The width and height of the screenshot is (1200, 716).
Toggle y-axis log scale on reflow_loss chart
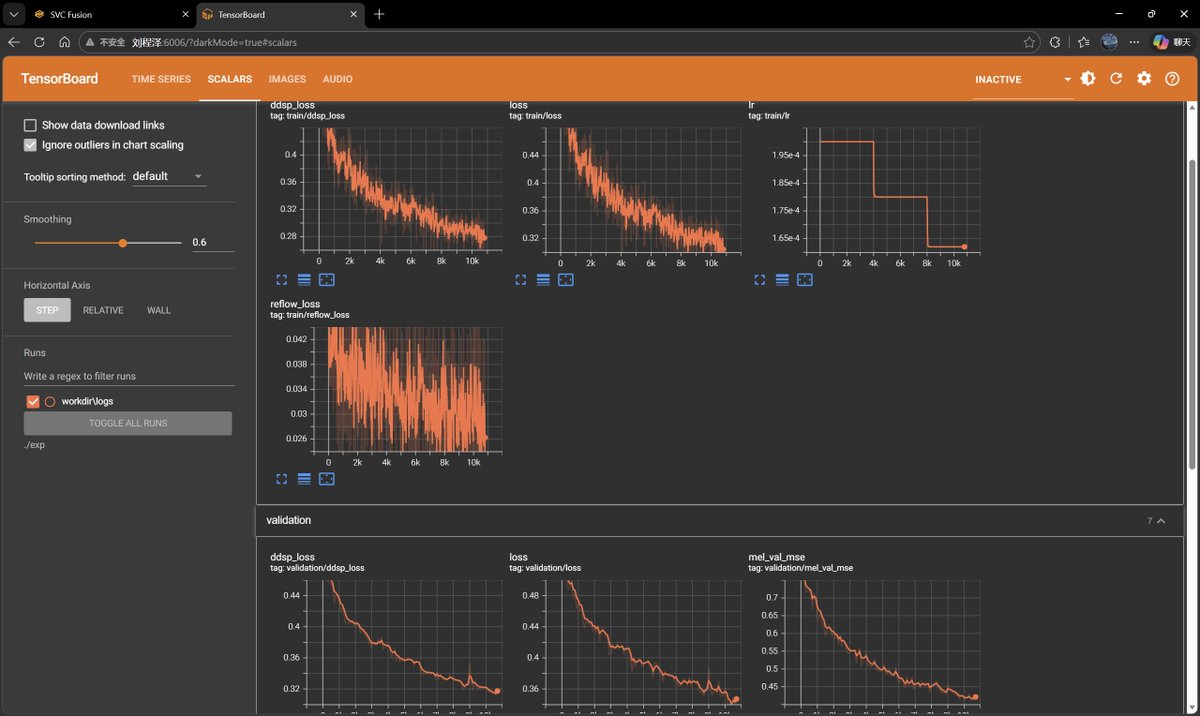click(304, 479)
